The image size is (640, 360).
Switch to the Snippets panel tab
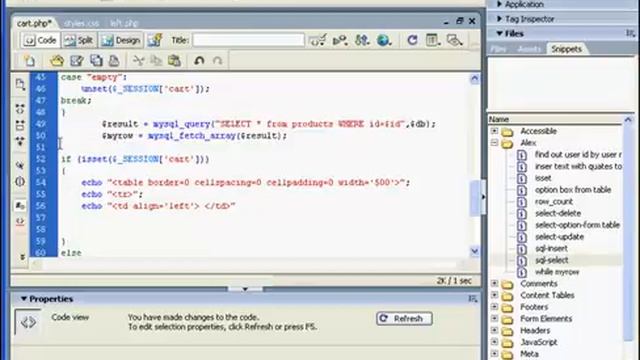566,49
